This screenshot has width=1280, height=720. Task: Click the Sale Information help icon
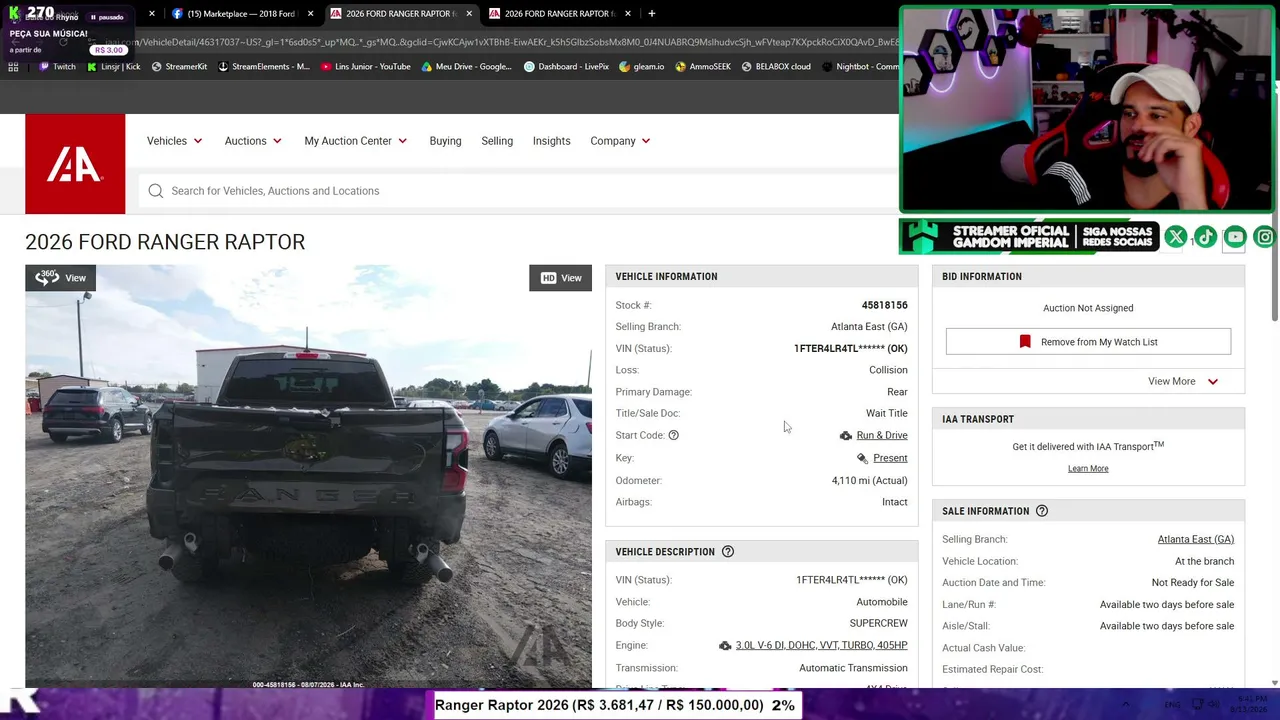(x=1042, y=511)
